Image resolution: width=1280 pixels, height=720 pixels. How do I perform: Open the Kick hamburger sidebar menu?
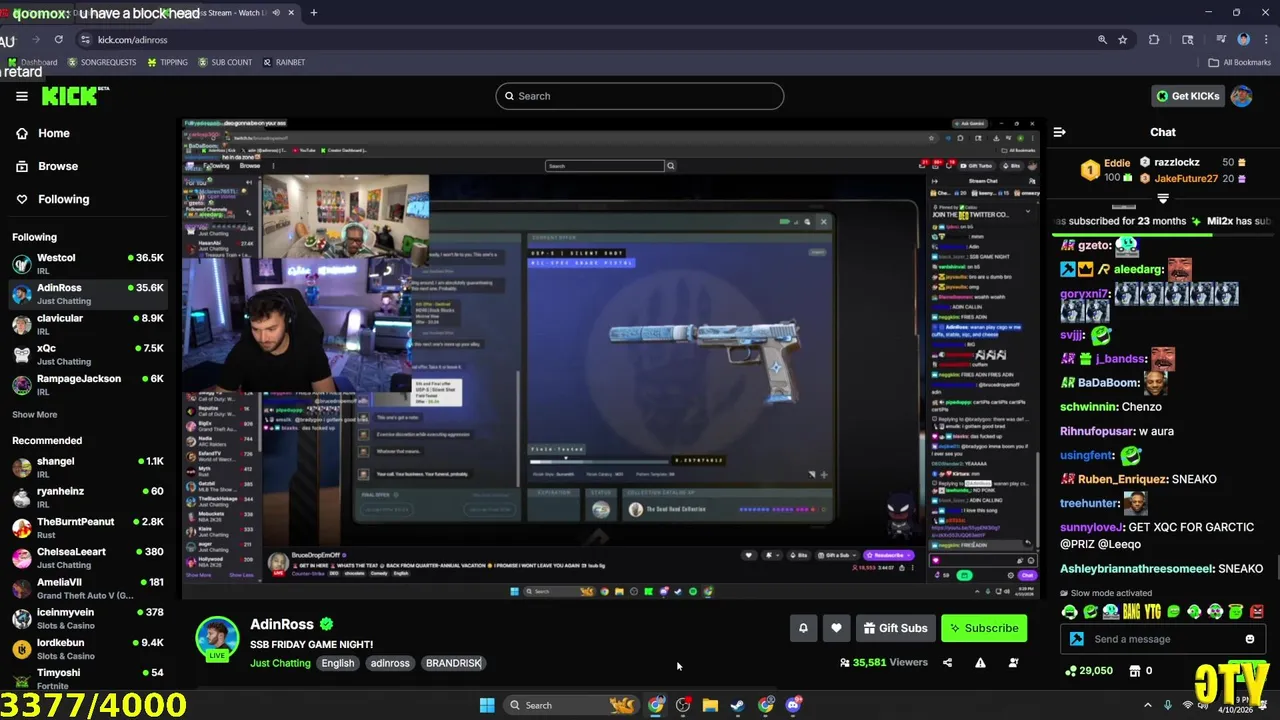point(22,96)
